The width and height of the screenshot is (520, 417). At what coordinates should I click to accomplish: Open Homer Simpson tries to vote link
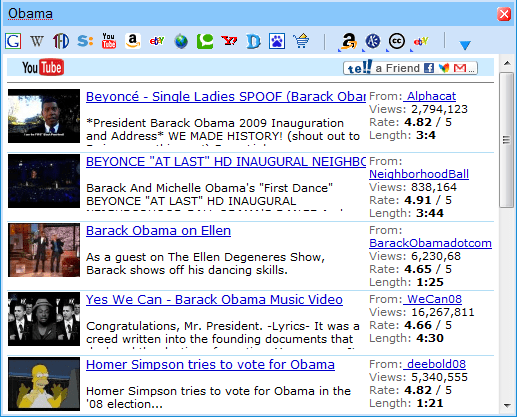(210, 364)
